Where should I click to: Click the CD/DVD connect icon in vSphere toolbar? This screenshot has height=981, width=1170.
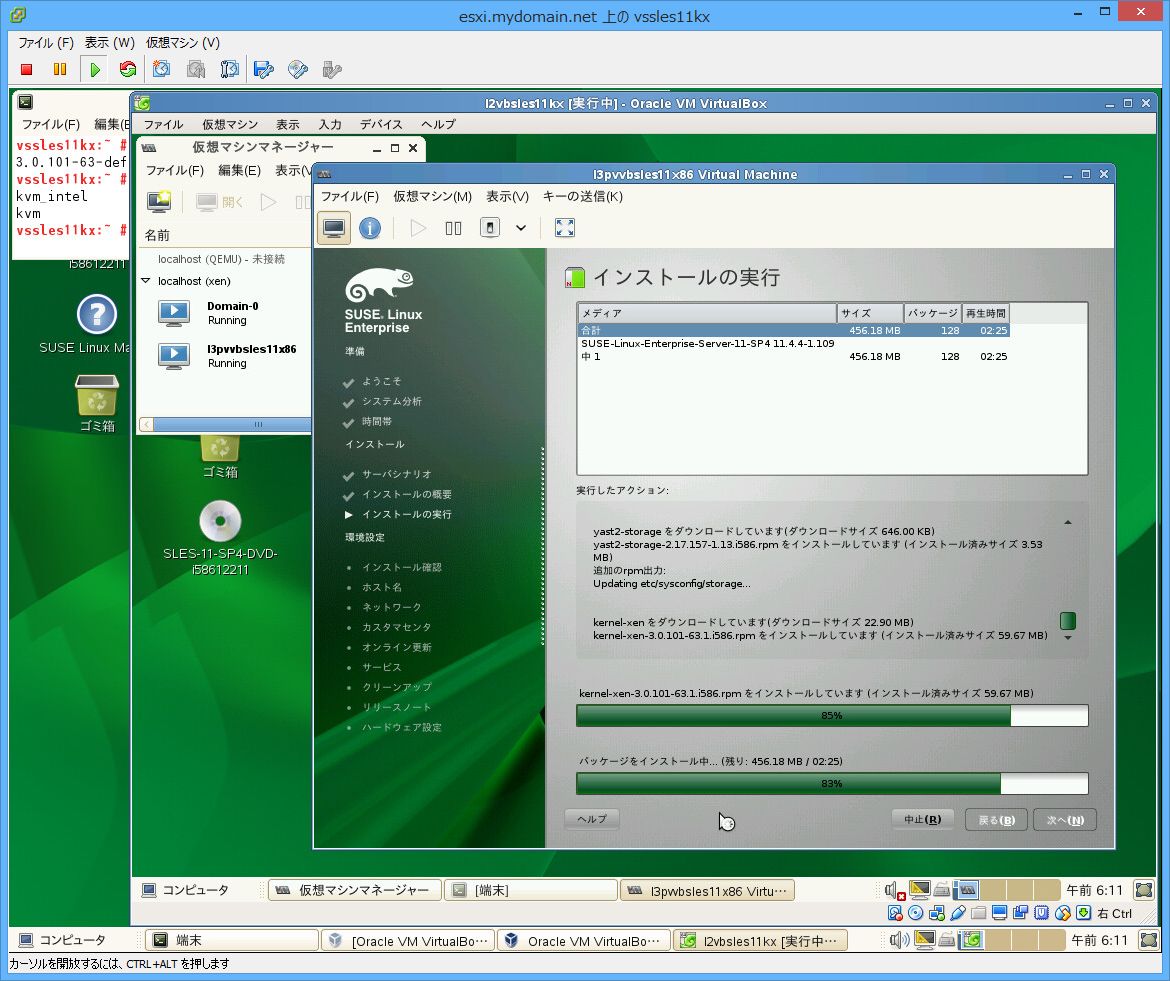coord(298,69)
